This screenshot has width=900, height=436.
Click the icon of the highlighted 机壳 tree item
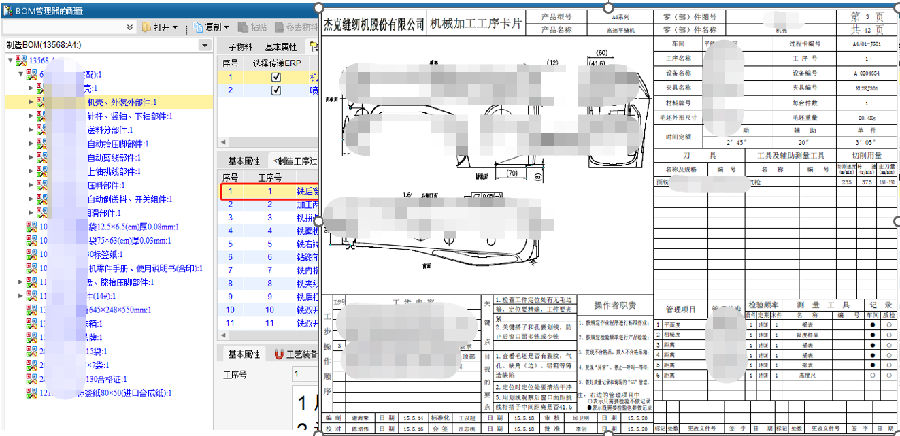click(42, 102)
